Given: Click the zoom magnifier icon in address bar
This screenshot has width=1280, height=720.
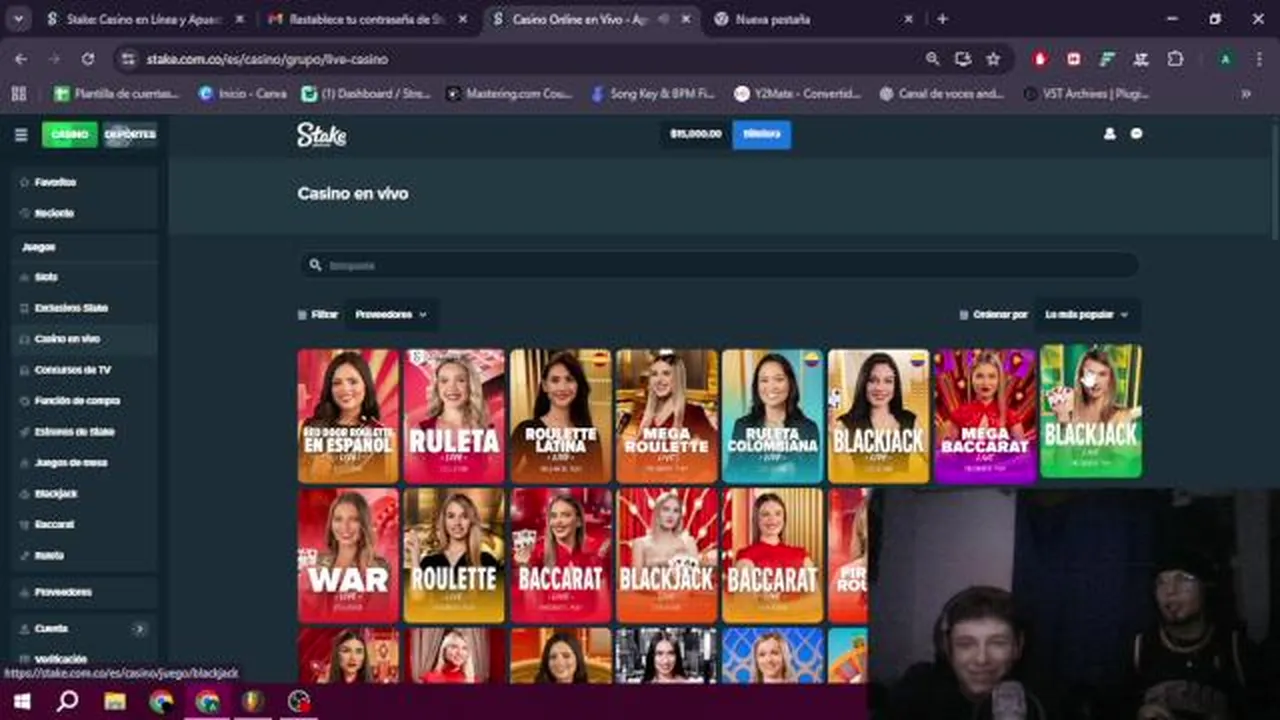Looking at the screenshot, I should point(932,59).
